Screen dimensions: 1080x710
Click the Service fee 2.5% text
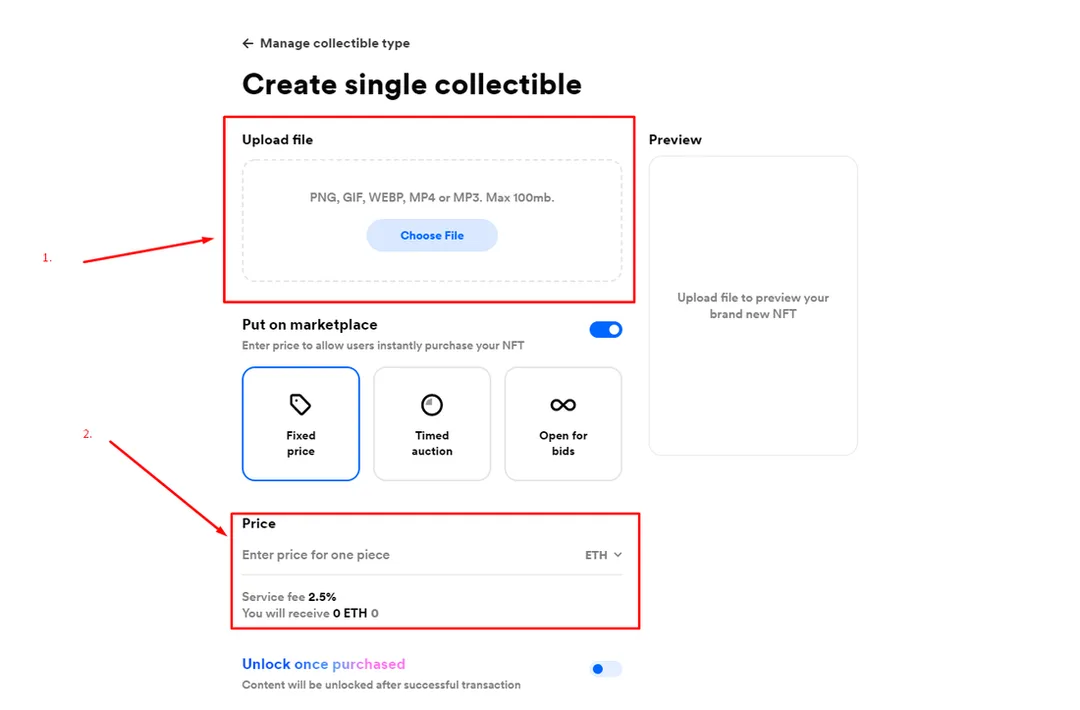coord(289,597)
